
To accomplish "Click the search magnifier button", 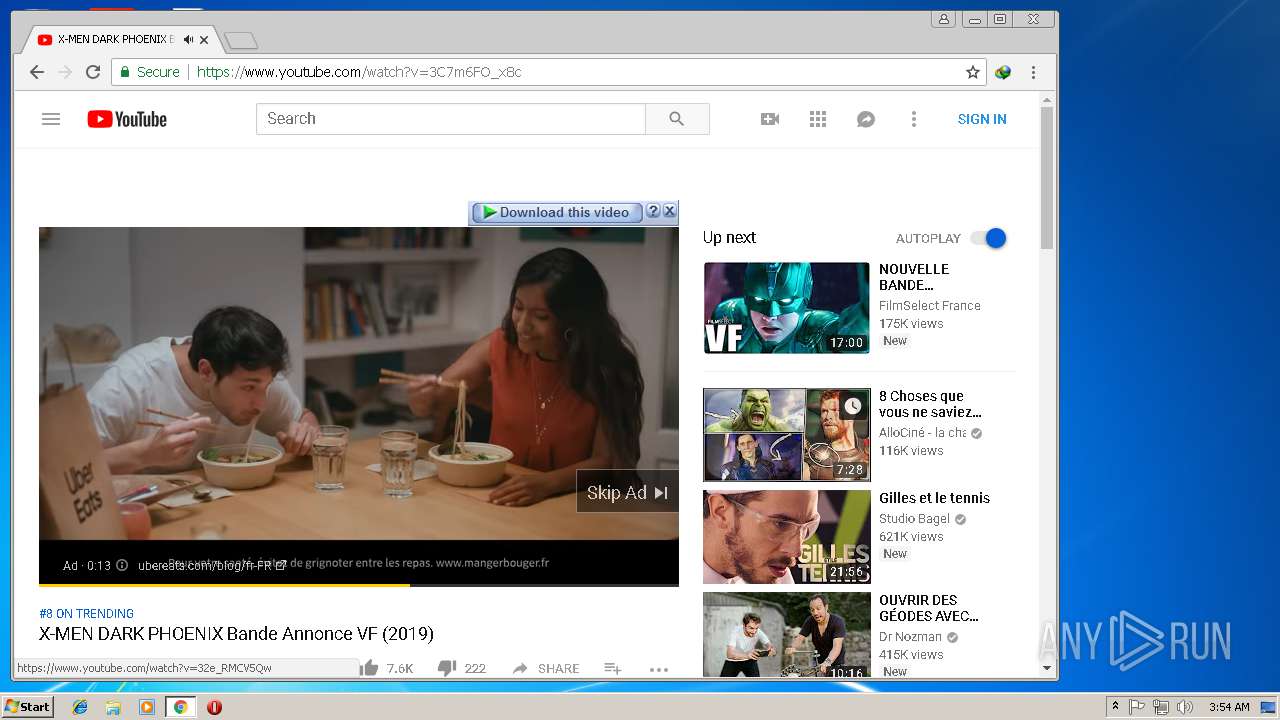I will (x=677, y=119).
